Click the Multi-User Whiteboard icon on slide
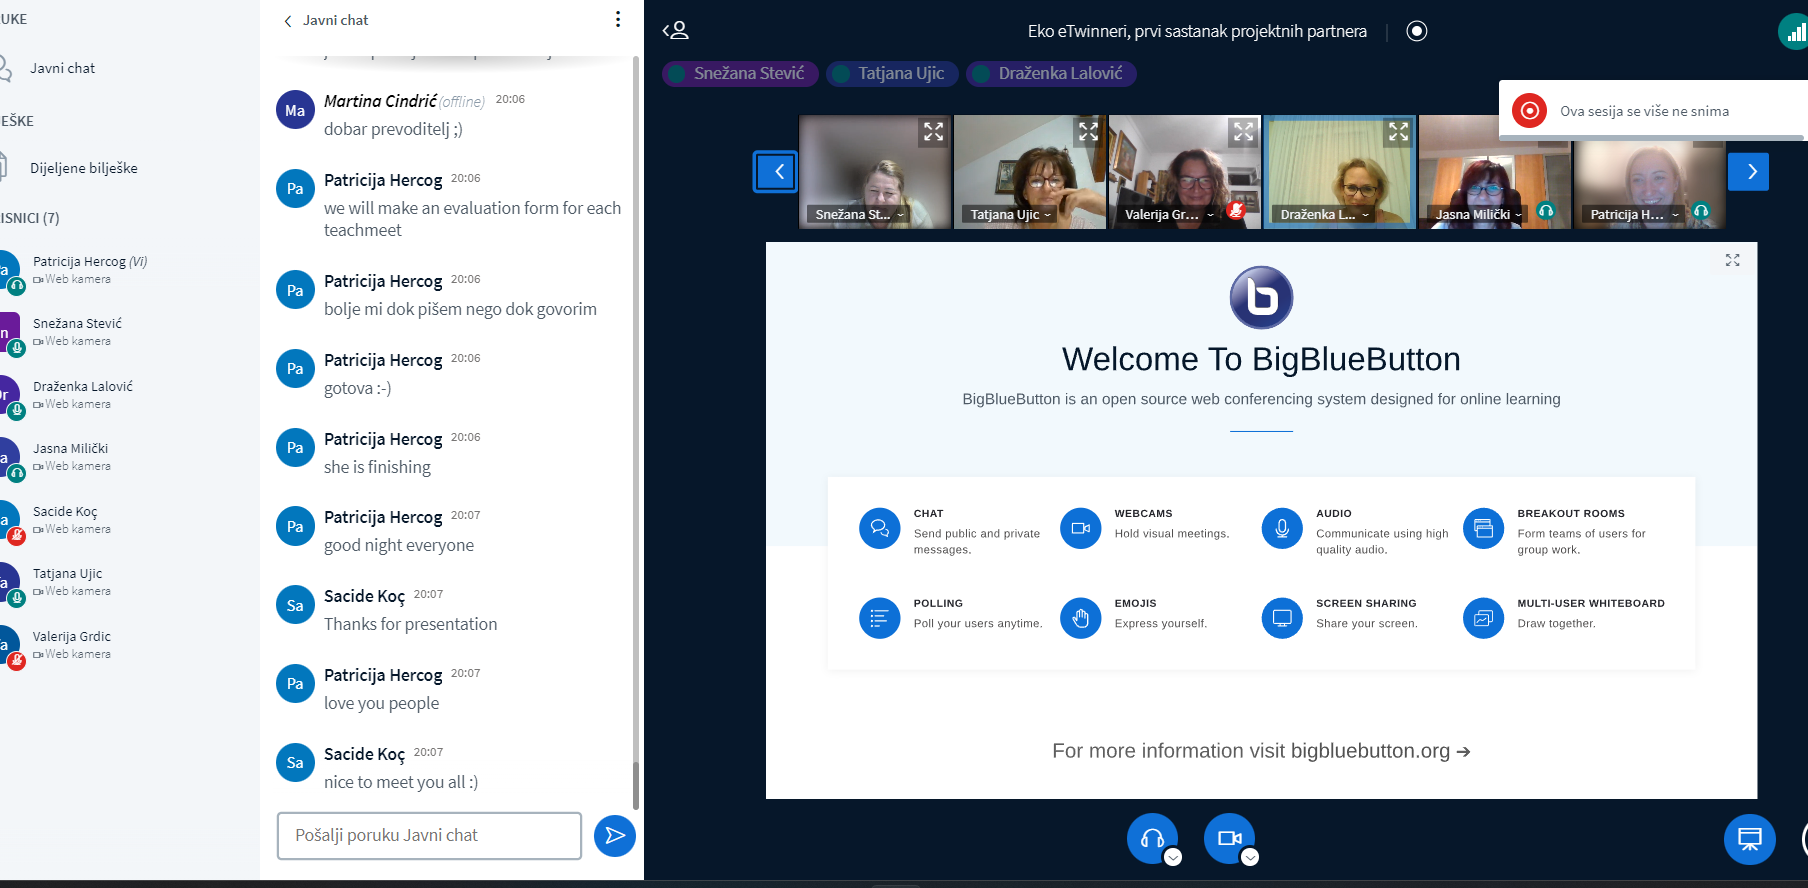This screenshot has width=1808, height=888. (1484, 619)
